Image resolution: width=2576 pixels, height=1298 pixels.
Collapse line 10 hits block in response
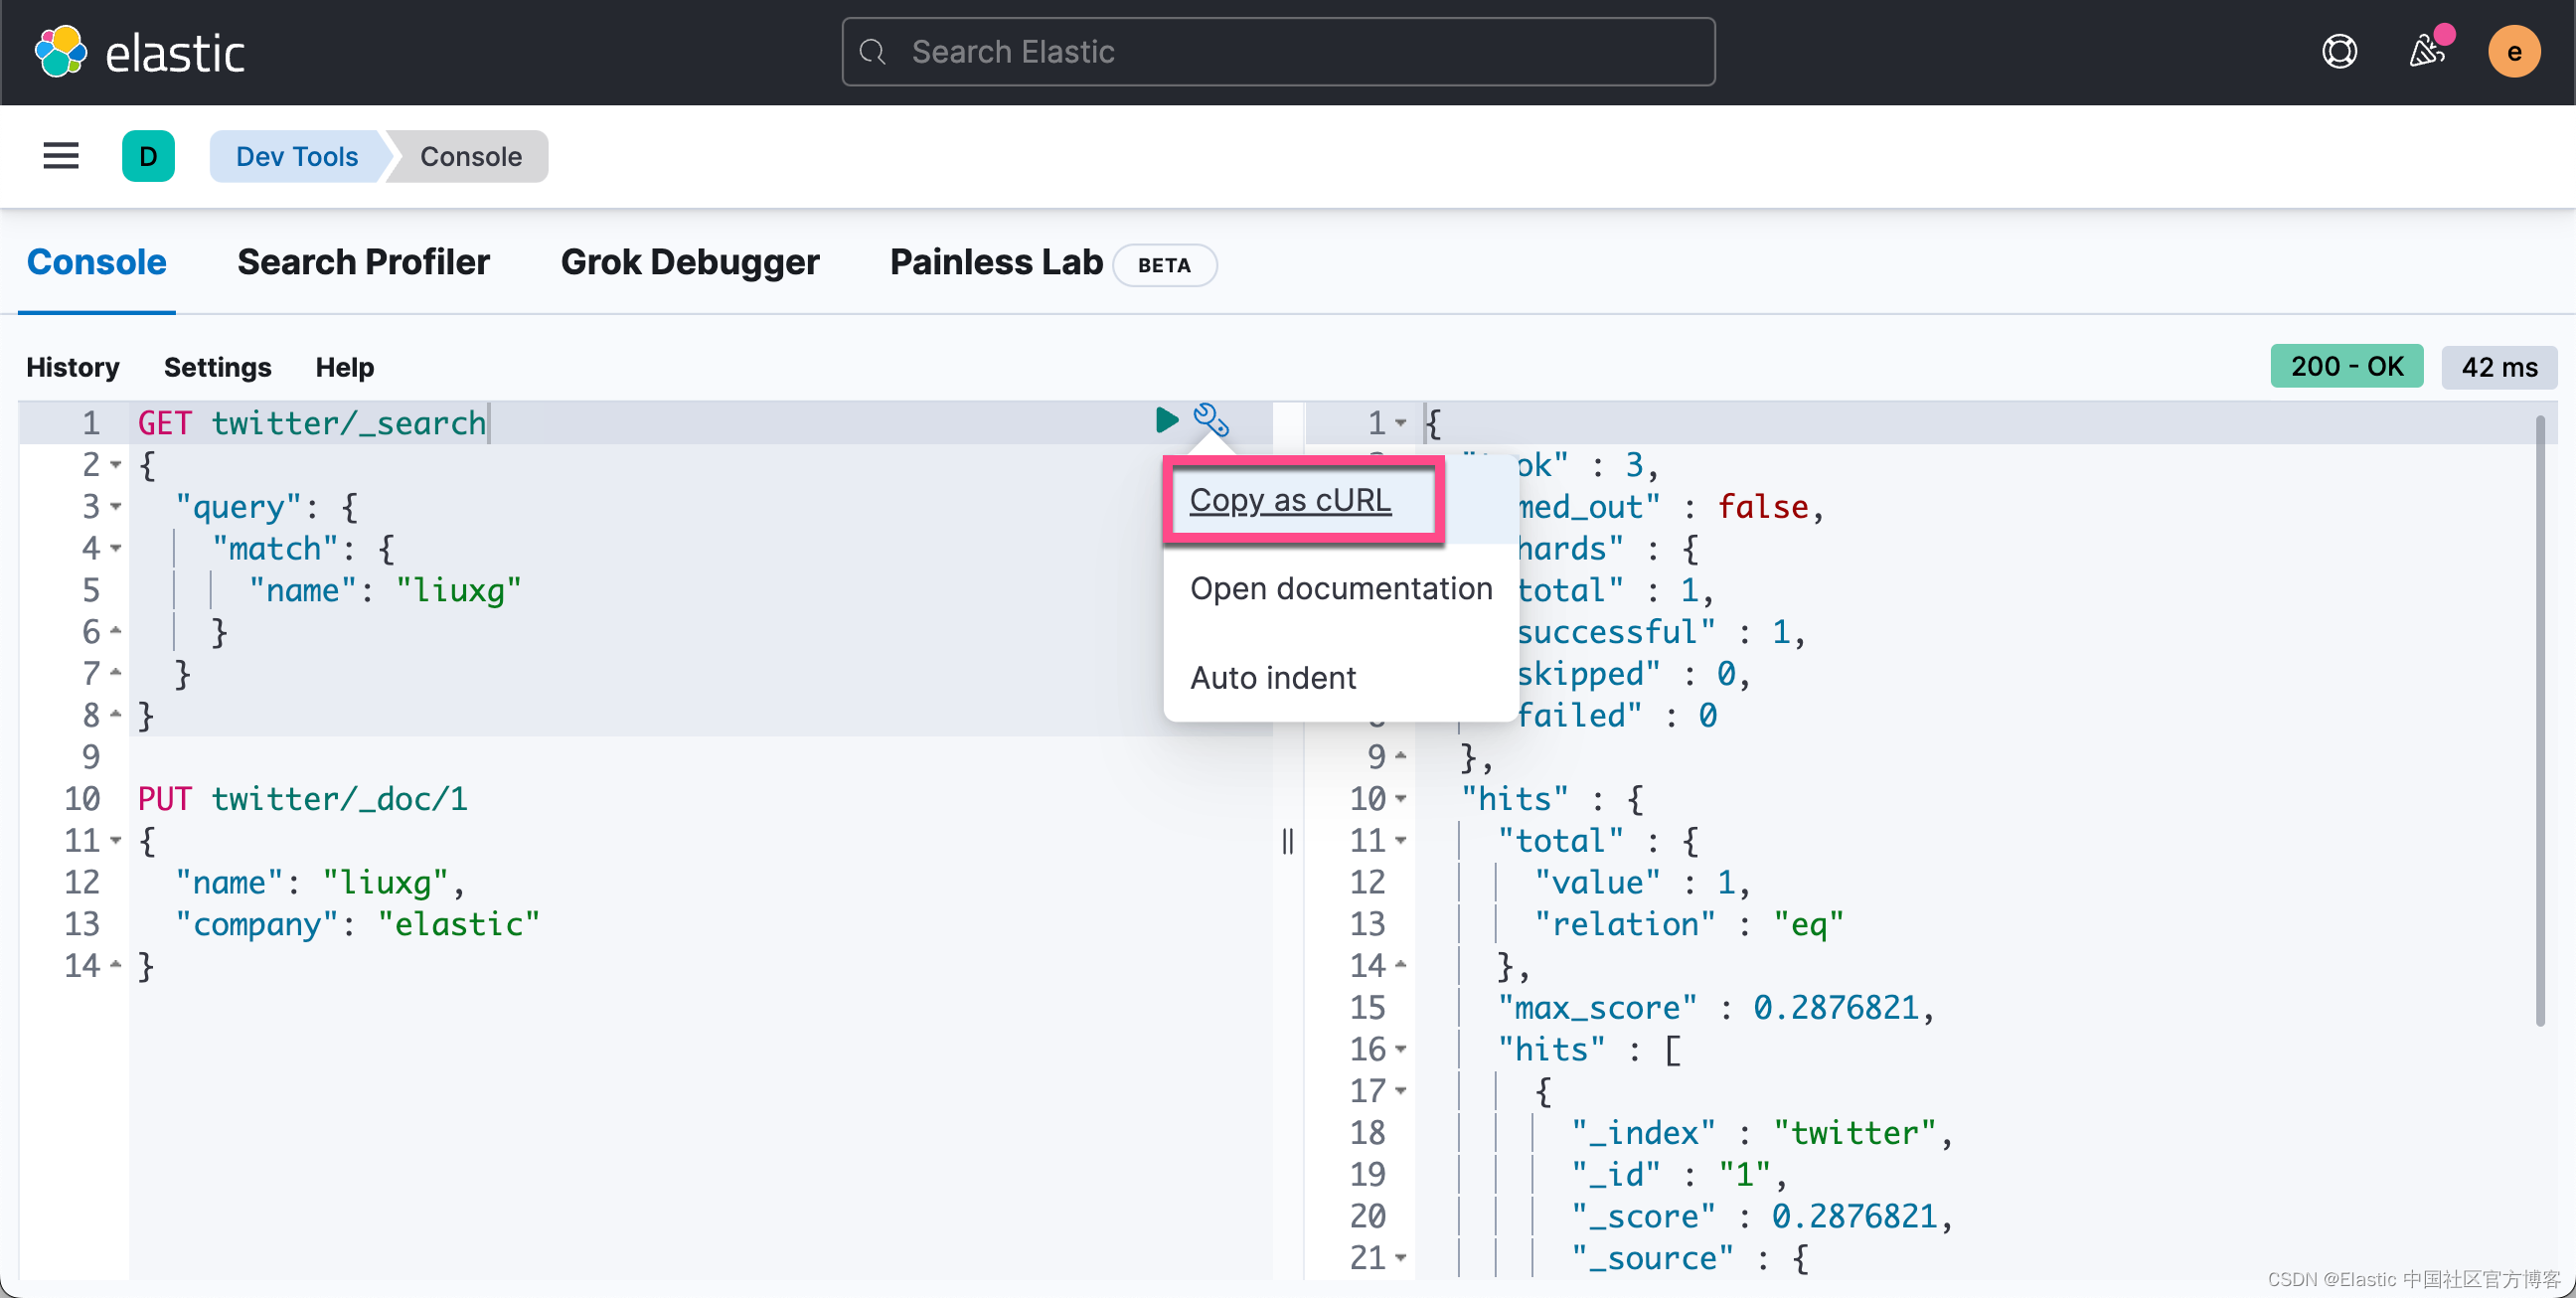pos(1401,799)
